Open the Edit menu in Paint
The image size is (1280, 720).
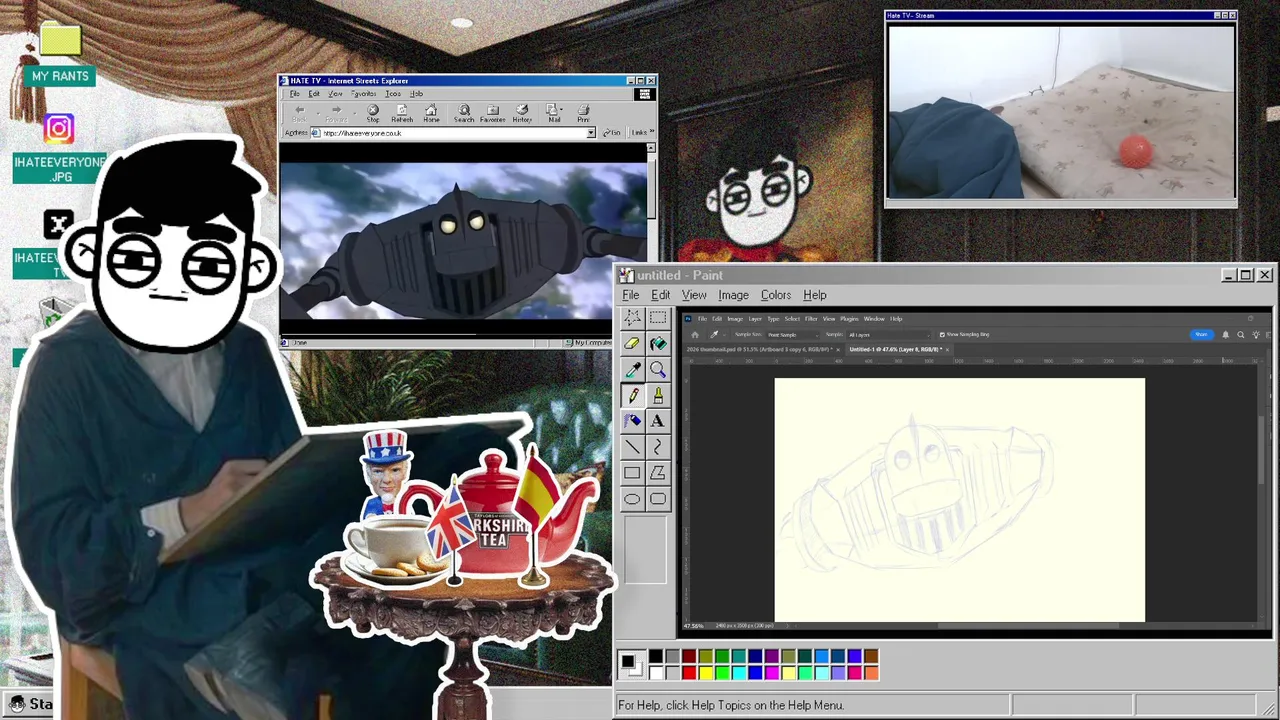pyautogui.click(x=661, y=295)
